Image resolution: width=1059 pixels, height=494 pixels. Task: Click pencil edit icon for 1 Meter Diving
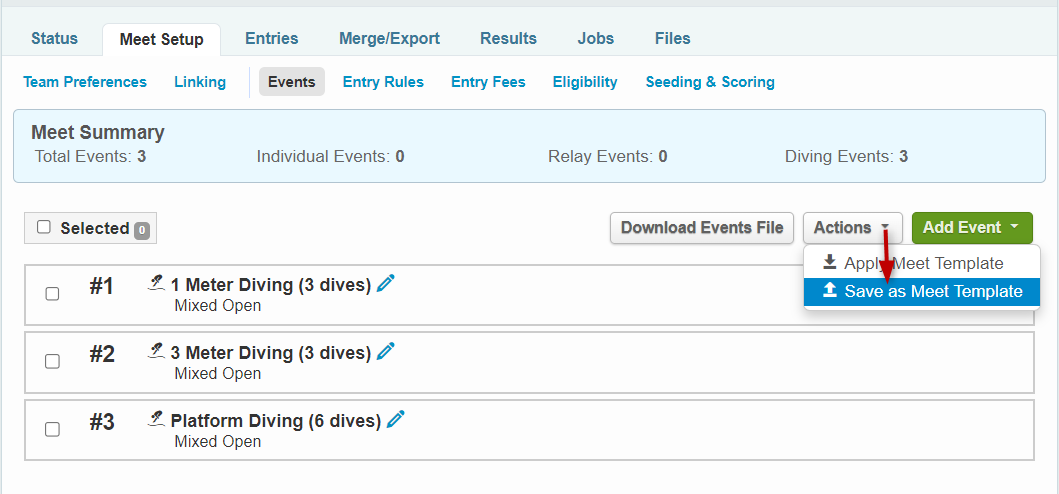(x=386, y=284)
